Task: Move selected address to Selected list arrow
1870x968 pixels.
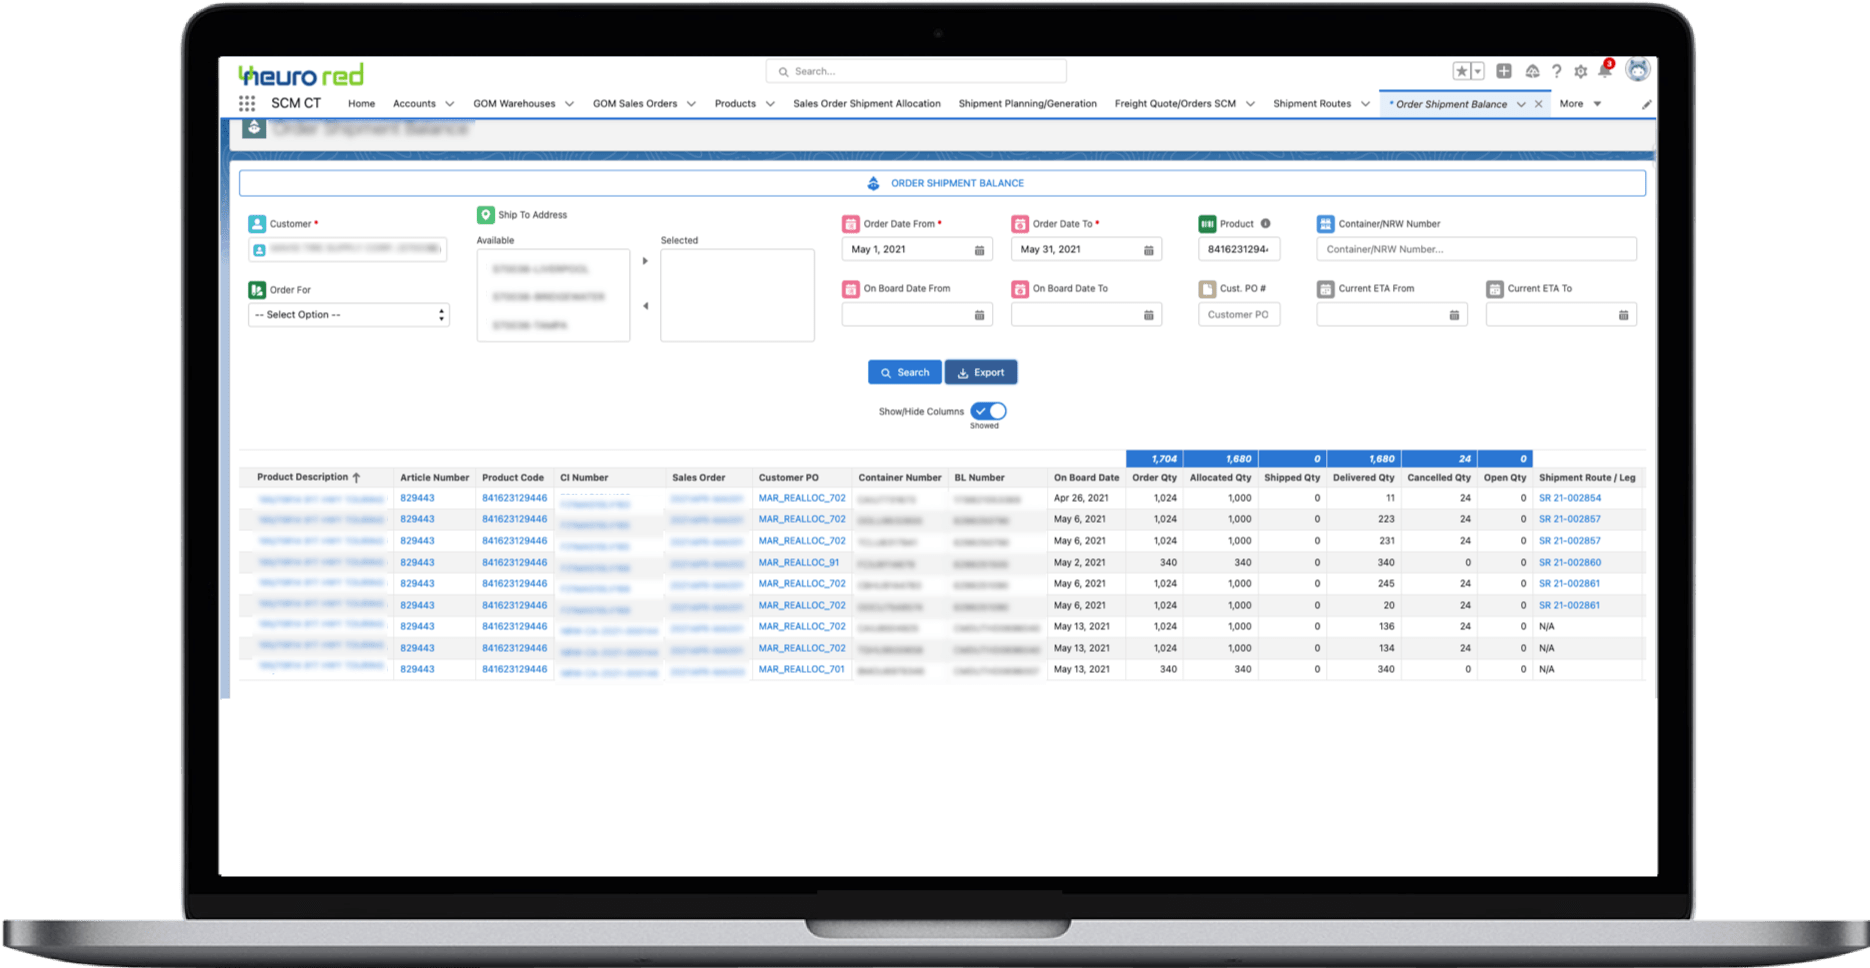Action: (x=645, y=261)
